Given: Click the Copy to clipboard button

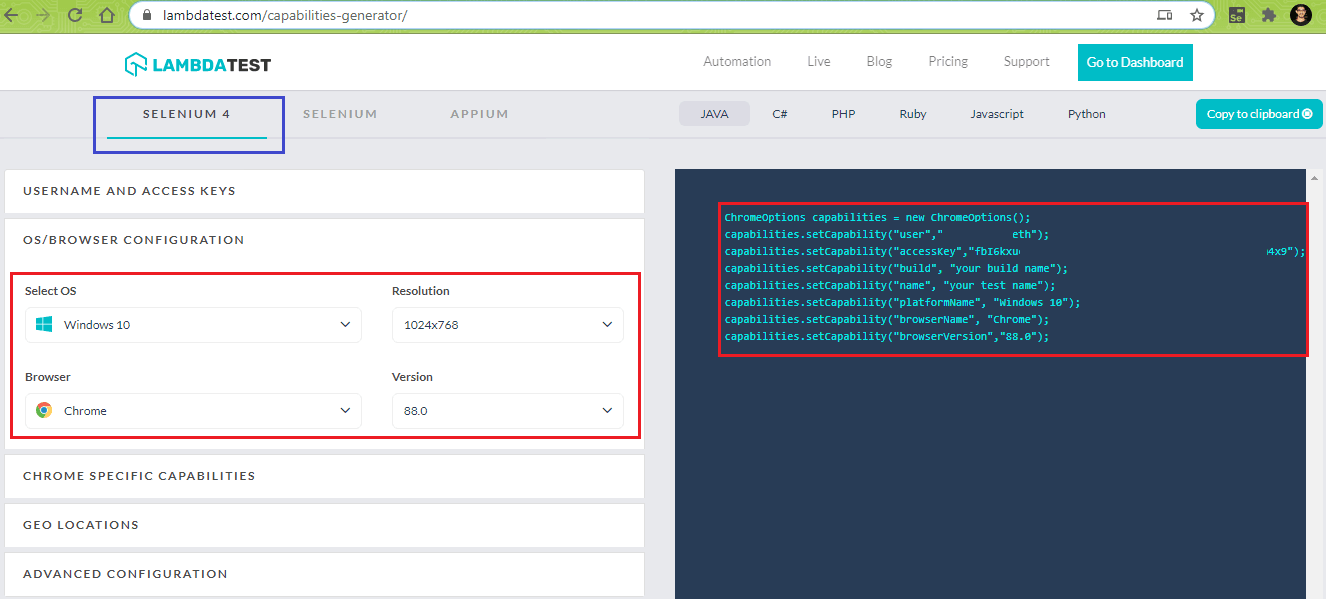Looking at the screenshot, I should click(1258, 114).
